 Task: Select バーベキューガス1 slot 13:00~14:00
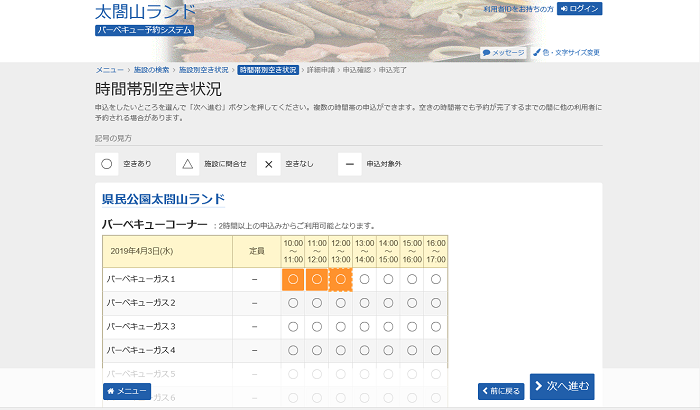click(x=364, y=280)
